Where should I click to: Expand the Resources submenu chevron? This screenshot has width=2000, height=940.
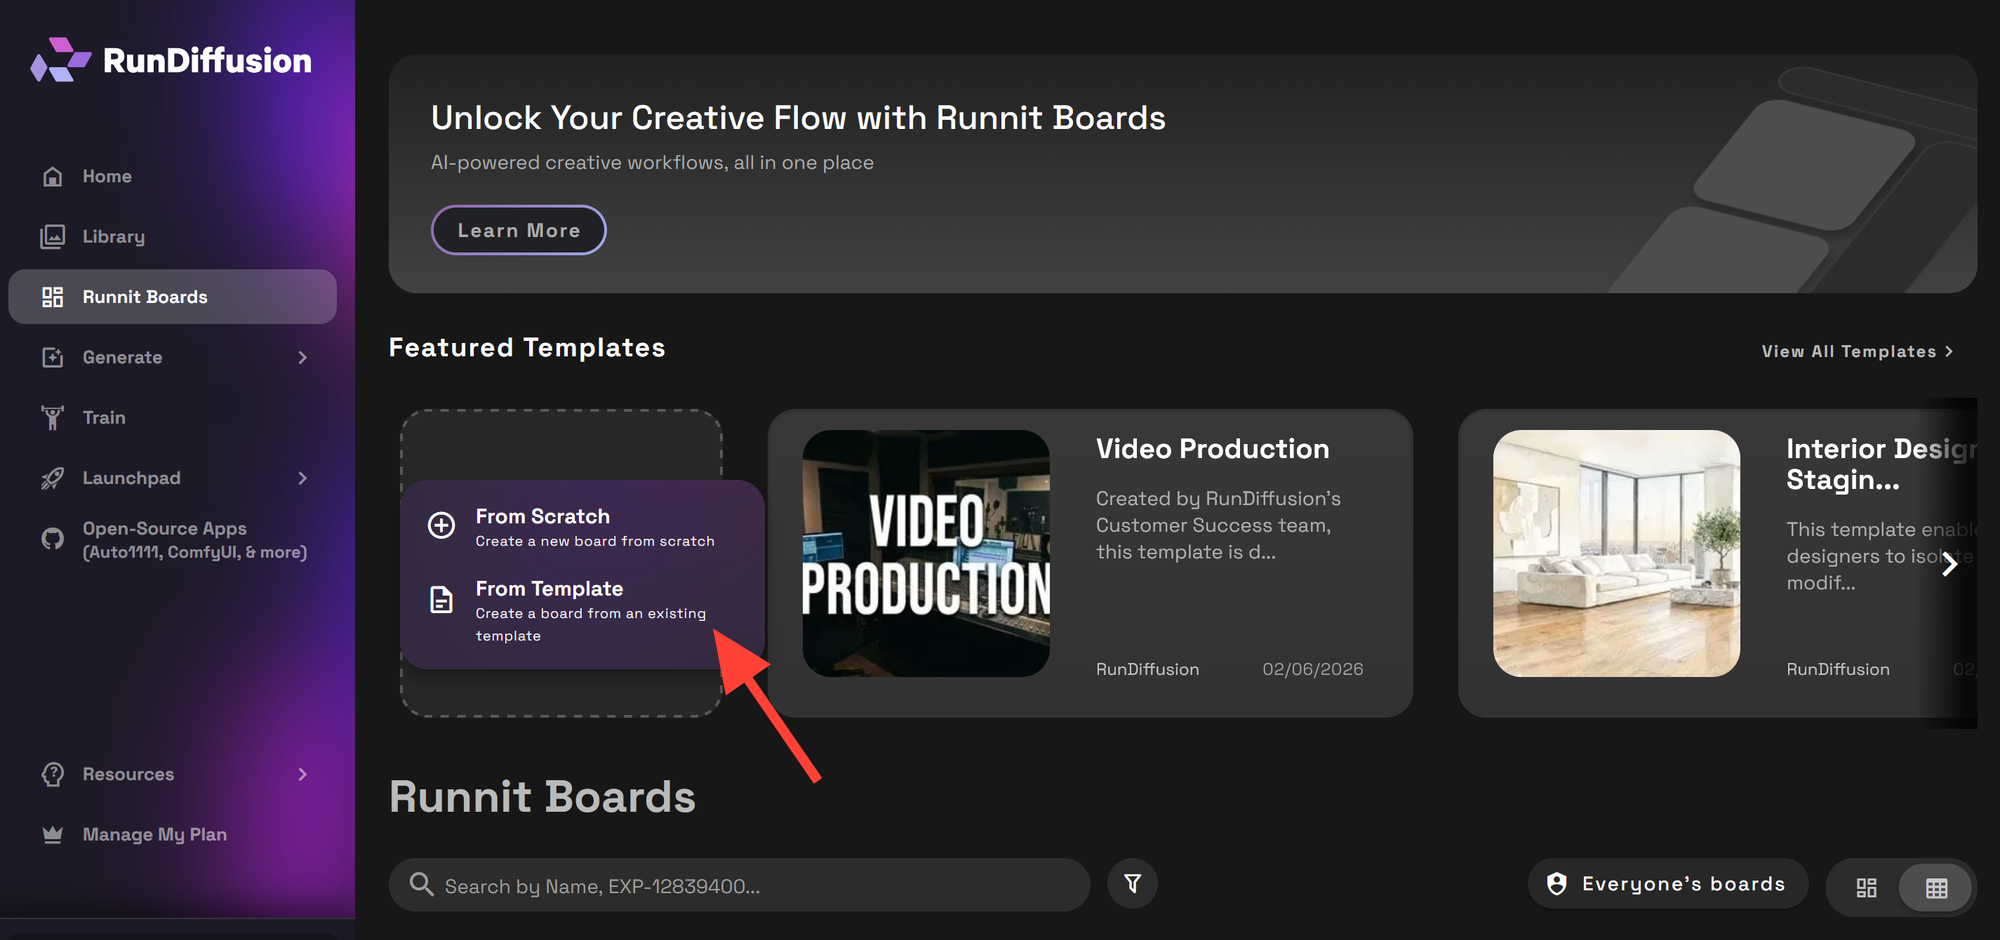coord(302,774)
